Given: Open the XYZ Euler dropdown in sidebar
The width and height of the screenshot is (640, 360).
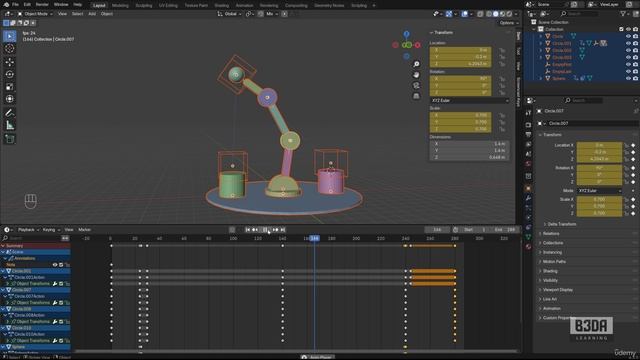Looking at the screenshot, I should click(469, 100).
